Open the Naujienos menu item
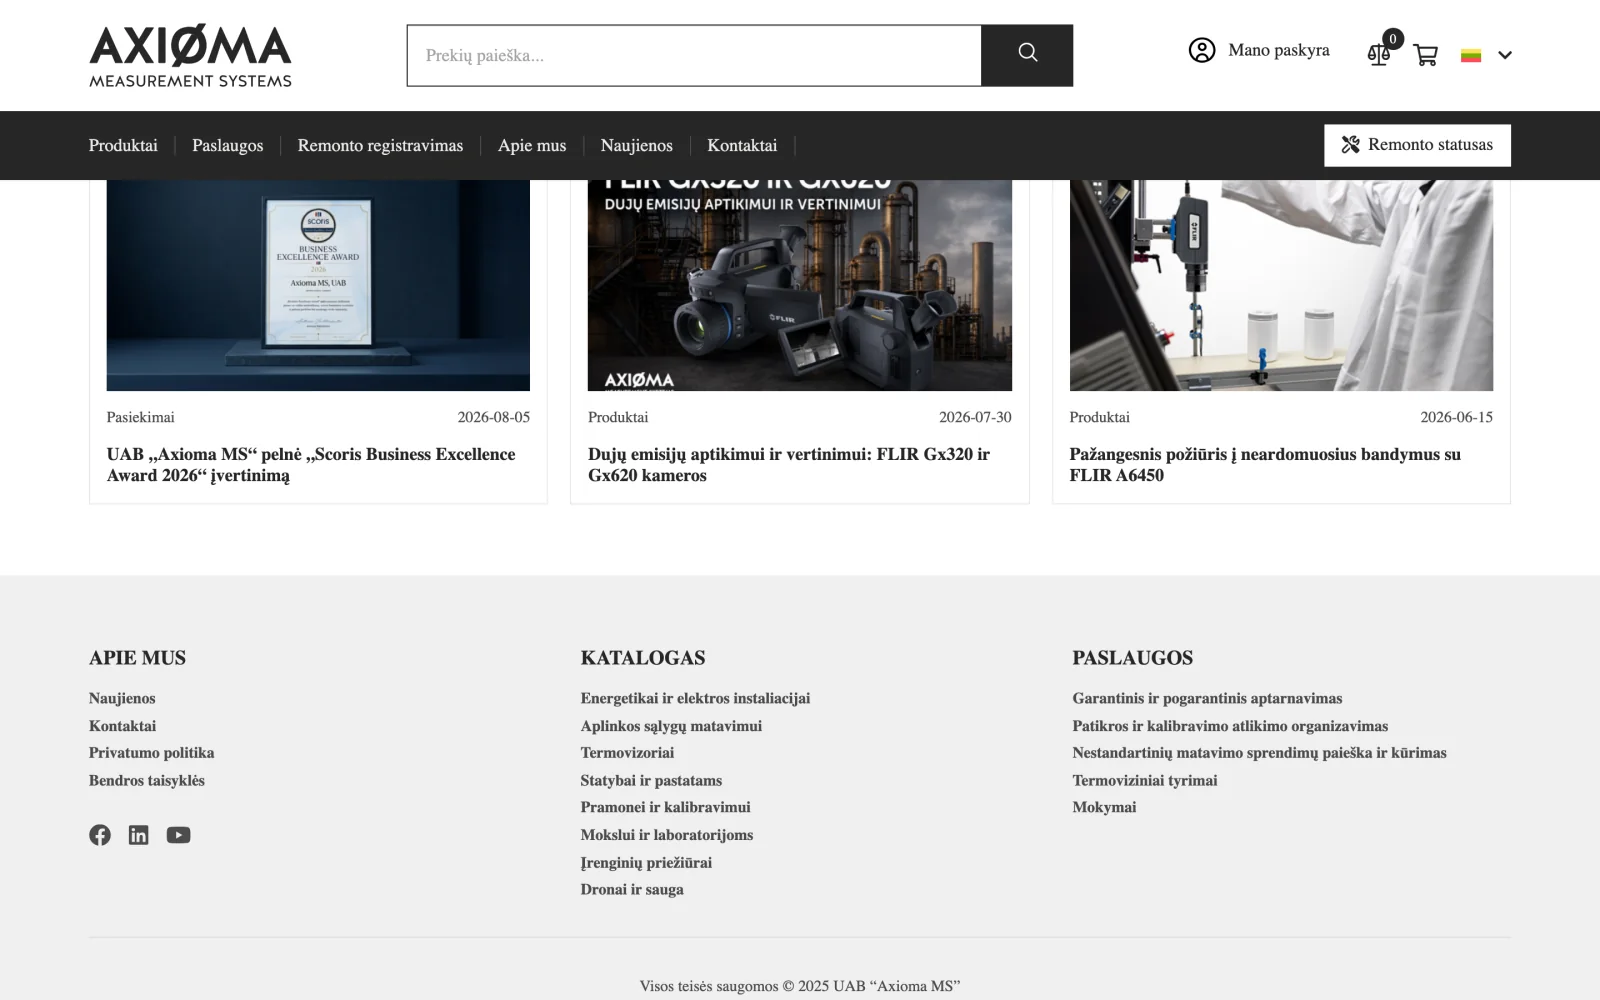Image resolution: width=1600 pixels, height=1000 pixels. tap(636, 145)
